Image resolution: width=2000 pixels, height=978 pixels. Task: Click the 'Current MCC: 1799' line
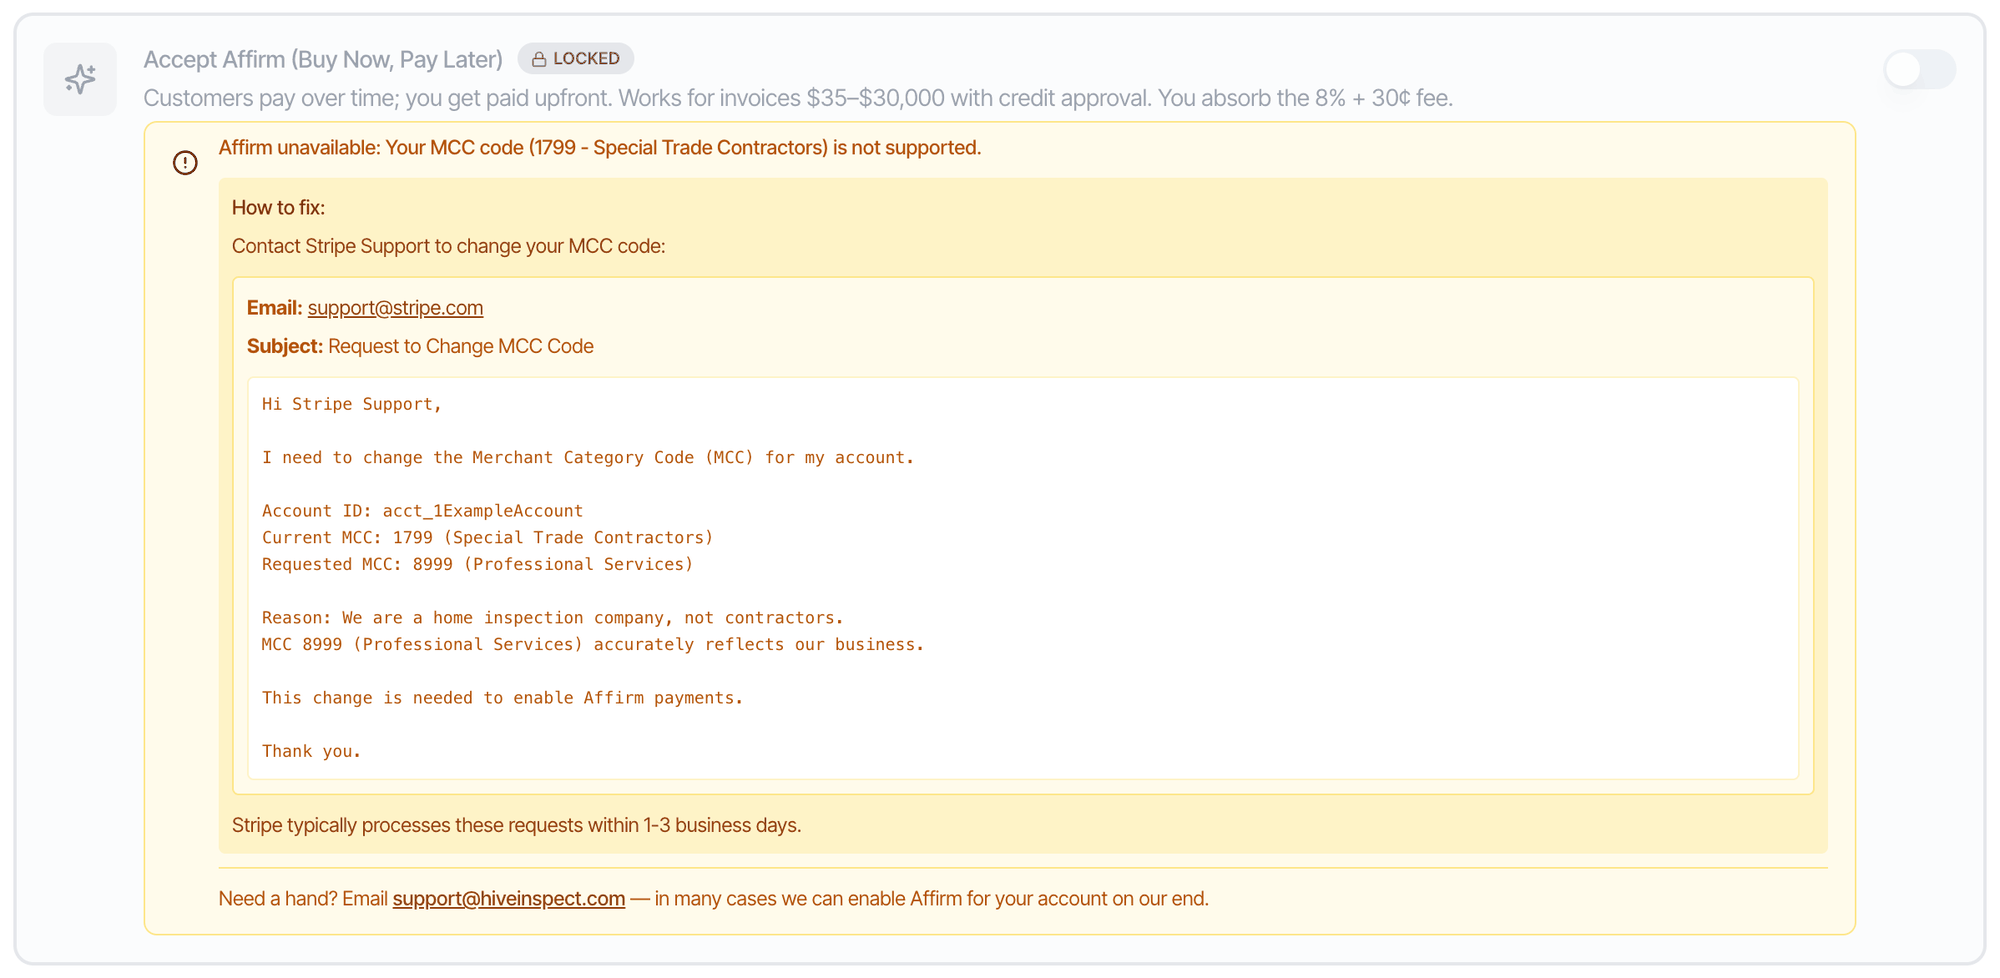click(488, 537)
